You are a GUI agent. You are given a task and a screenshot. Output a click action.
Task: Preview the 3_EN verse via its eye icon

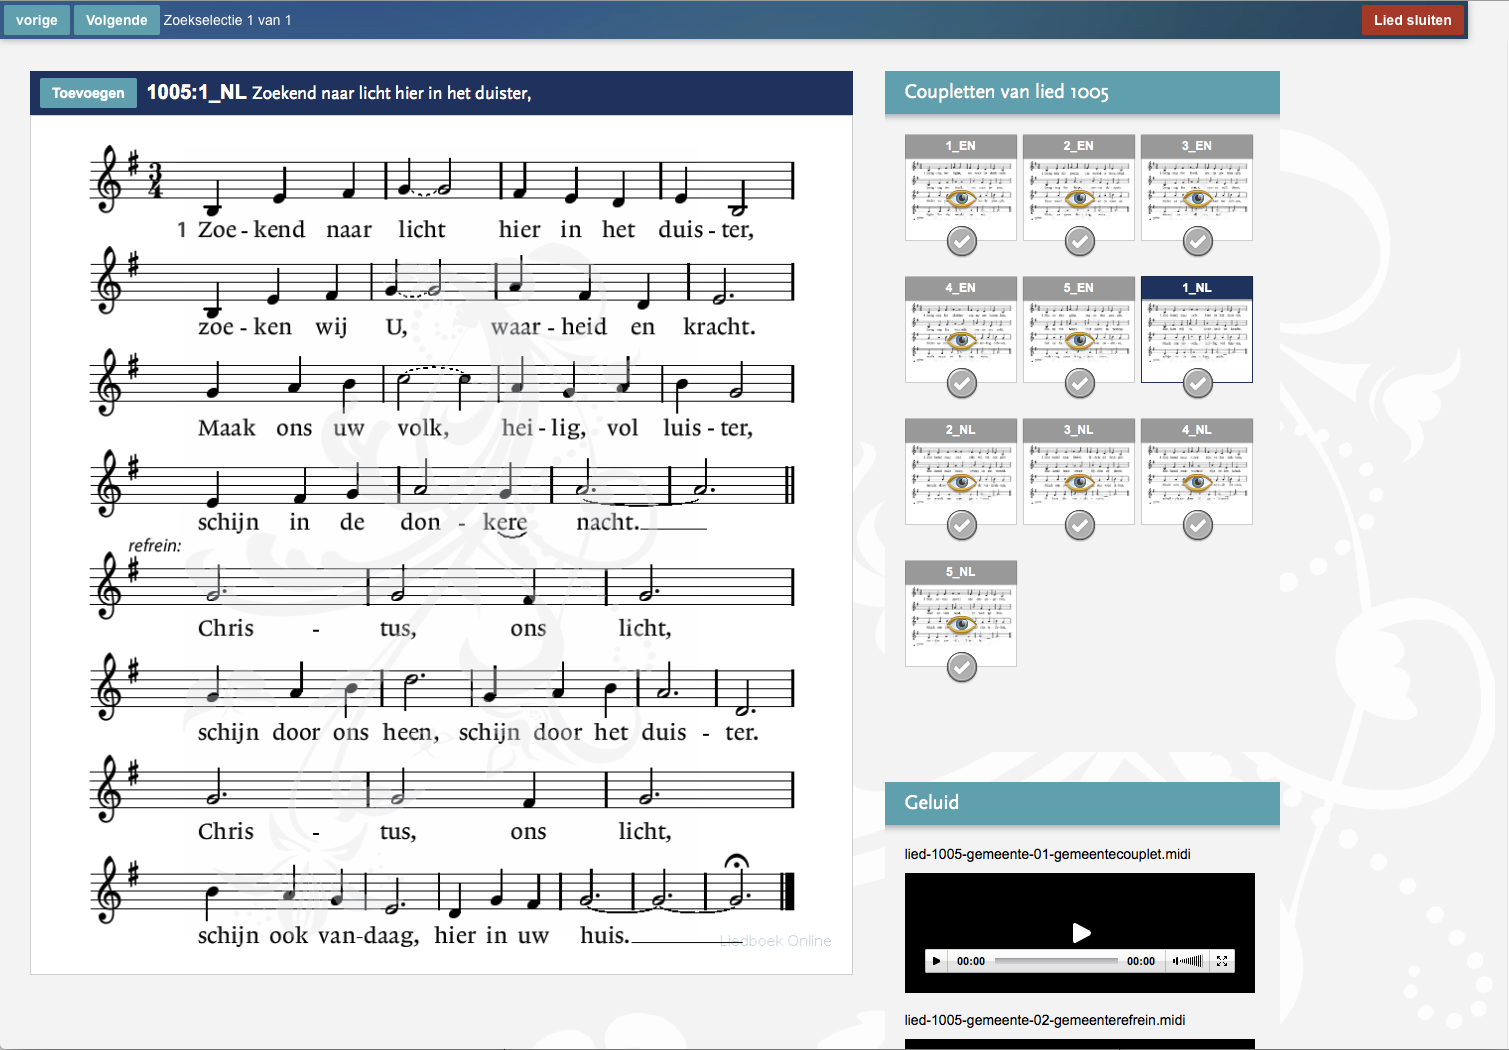point(1197,198)
